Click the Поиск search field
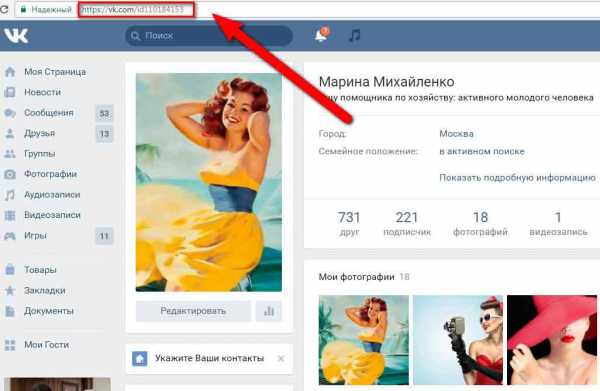The width and height of the screenshot is (600, 391). (x=209, y=36)
